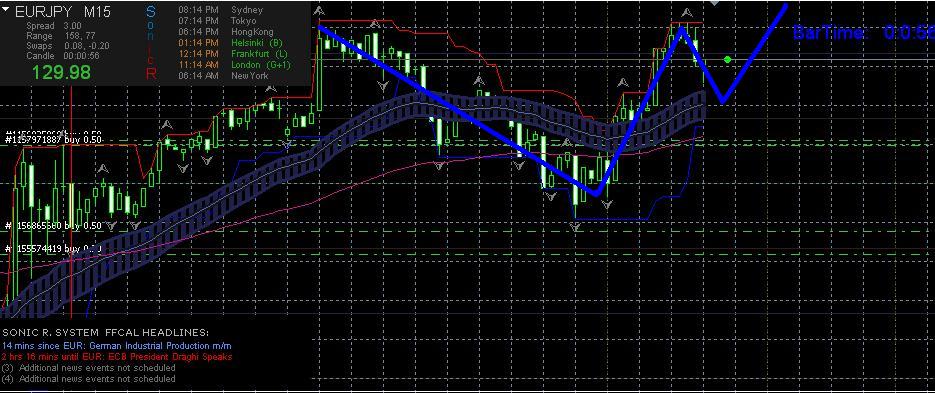Select the vertical Sonic R logo
The image size is (935, 393).
(151, 42)
